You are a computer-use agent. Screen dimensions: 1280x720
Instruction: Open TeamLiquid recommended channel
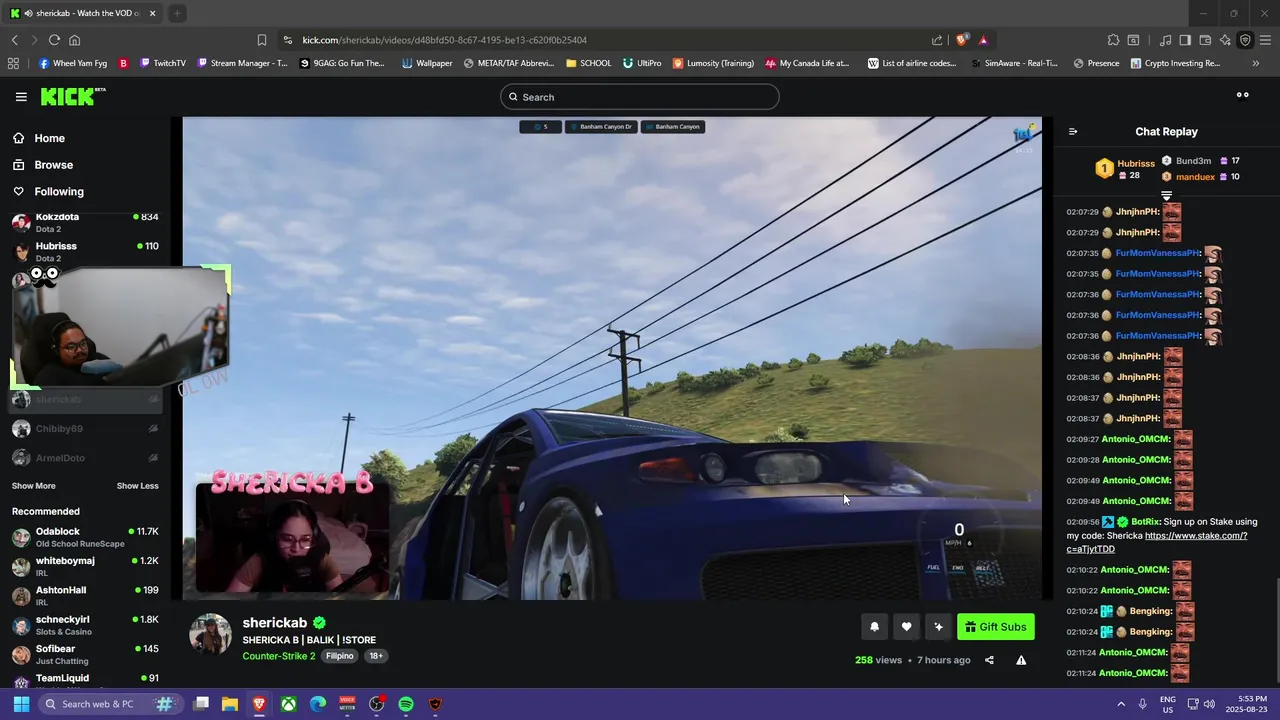[x=85, y=680]
